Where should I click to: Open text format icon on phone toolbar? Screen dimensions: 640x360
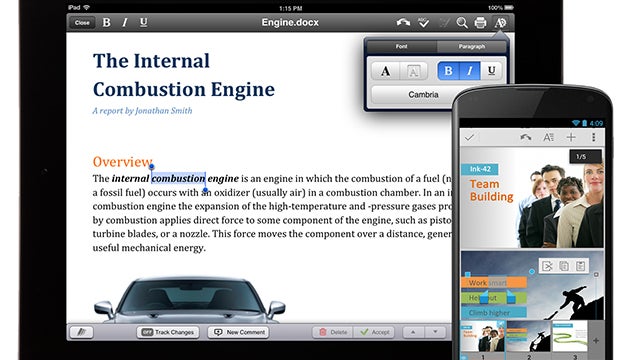tap(548, 138)
